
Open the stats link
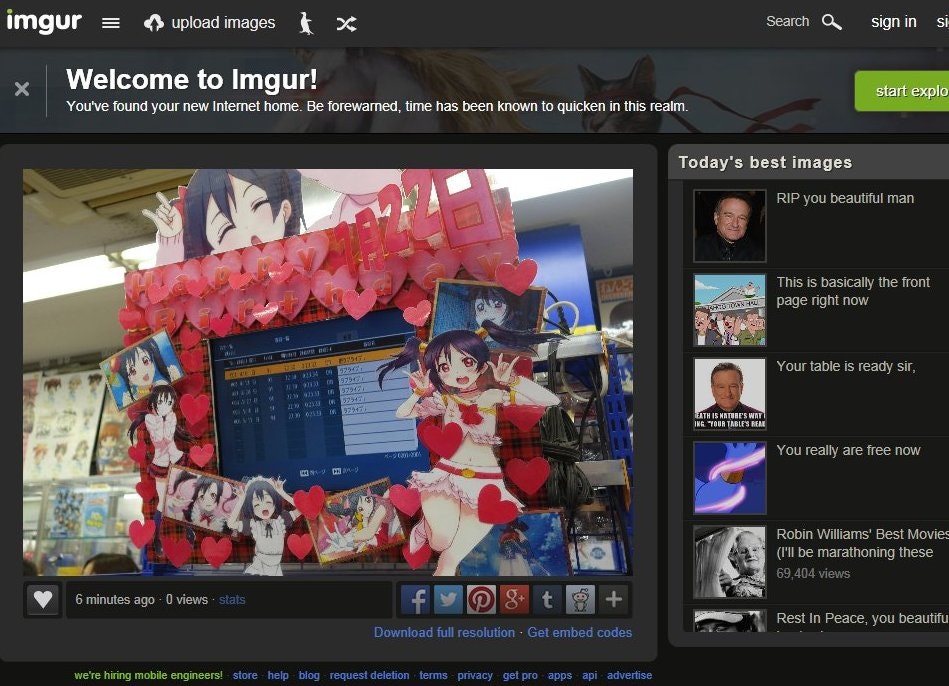[x=232, y=599]
